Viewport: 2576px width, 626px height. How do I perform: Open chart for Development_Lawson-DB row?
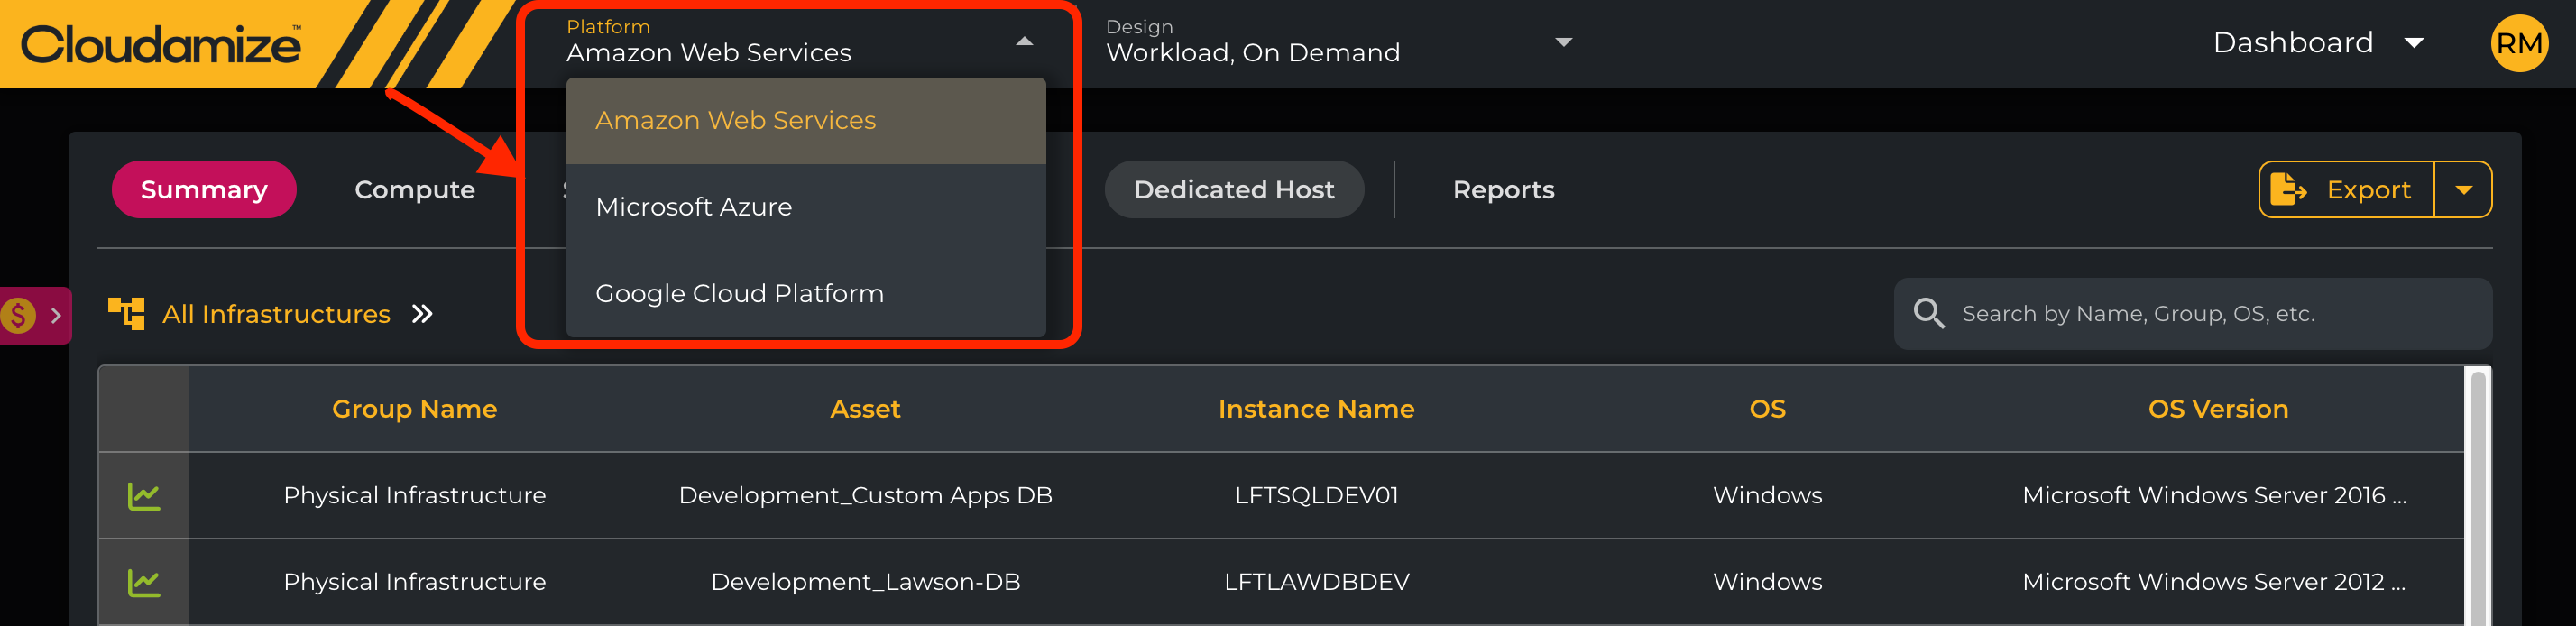coord(144,582)
